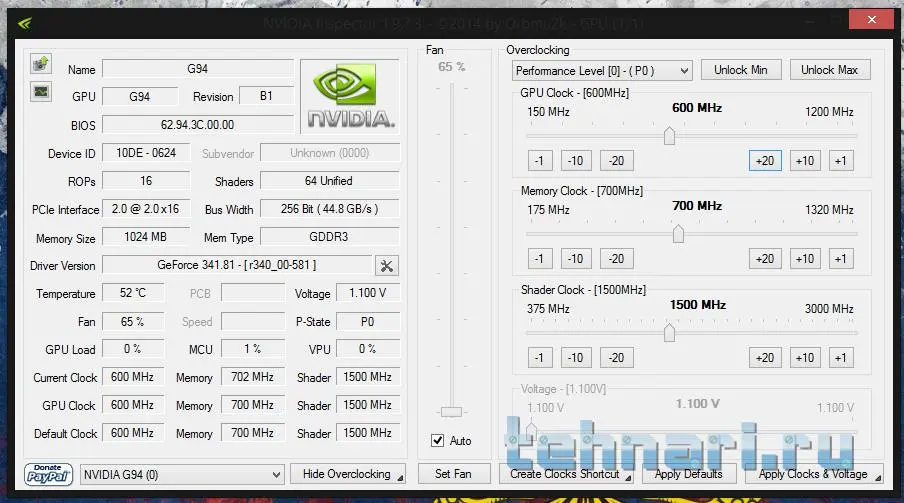Decrease Memory Clock by 10 MHz

point(576,259)
